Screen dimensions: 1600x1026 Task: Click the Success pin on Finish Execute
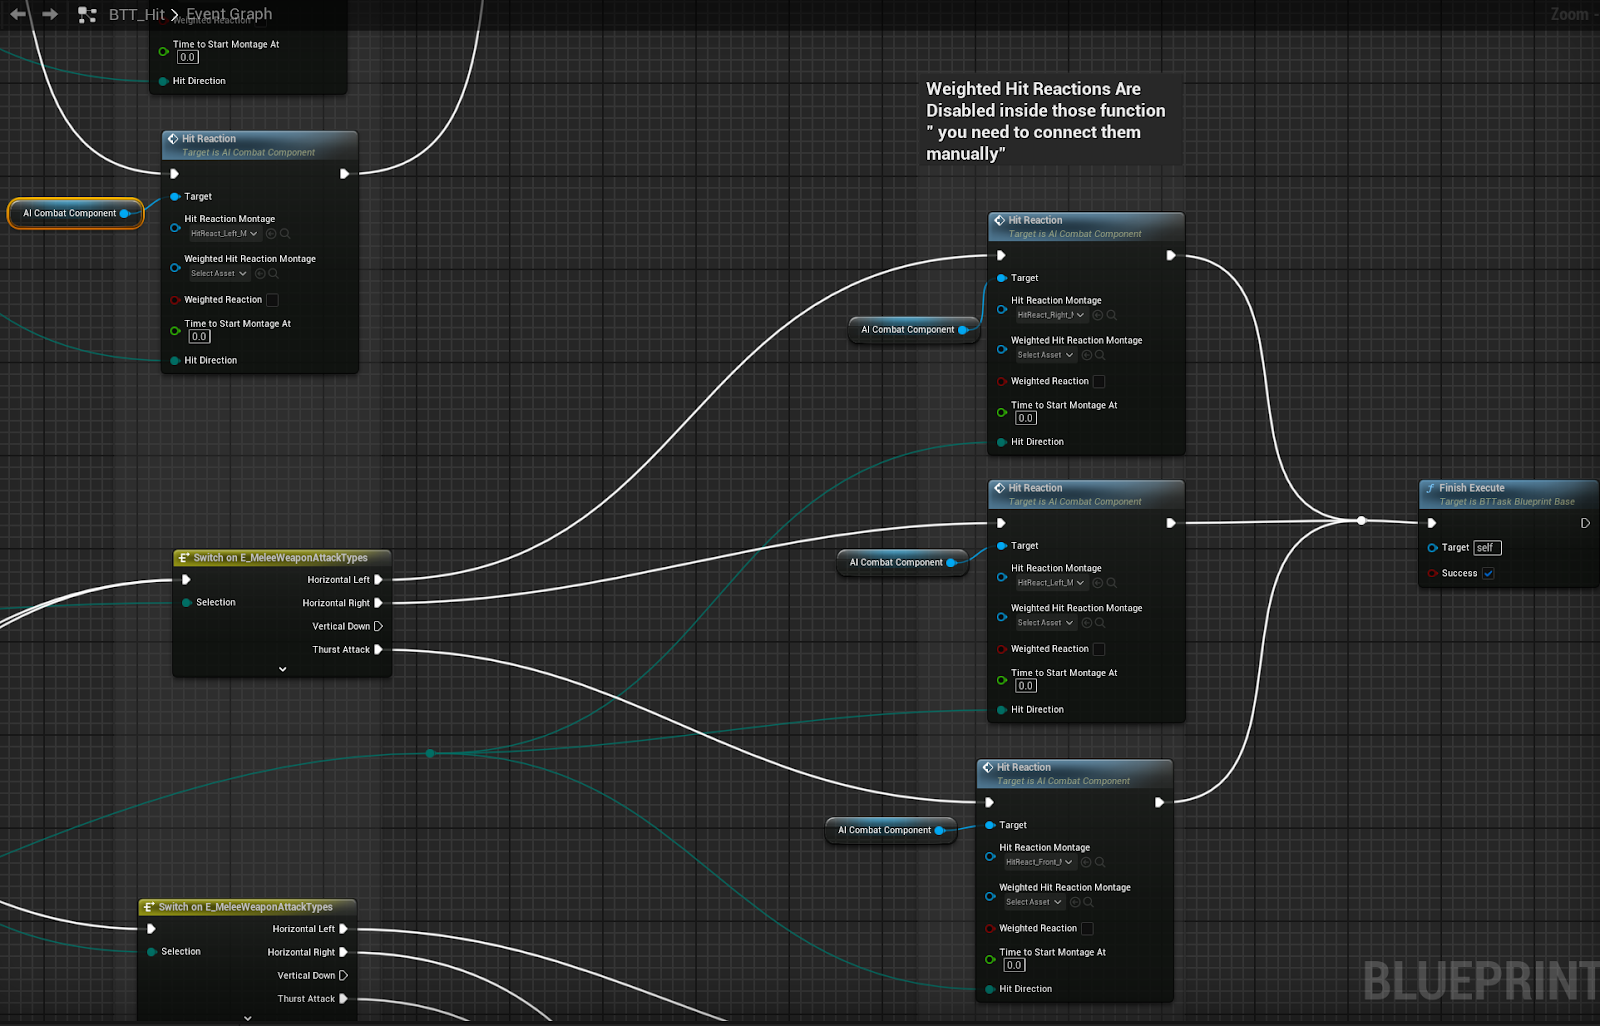[x=1433, y=573]
